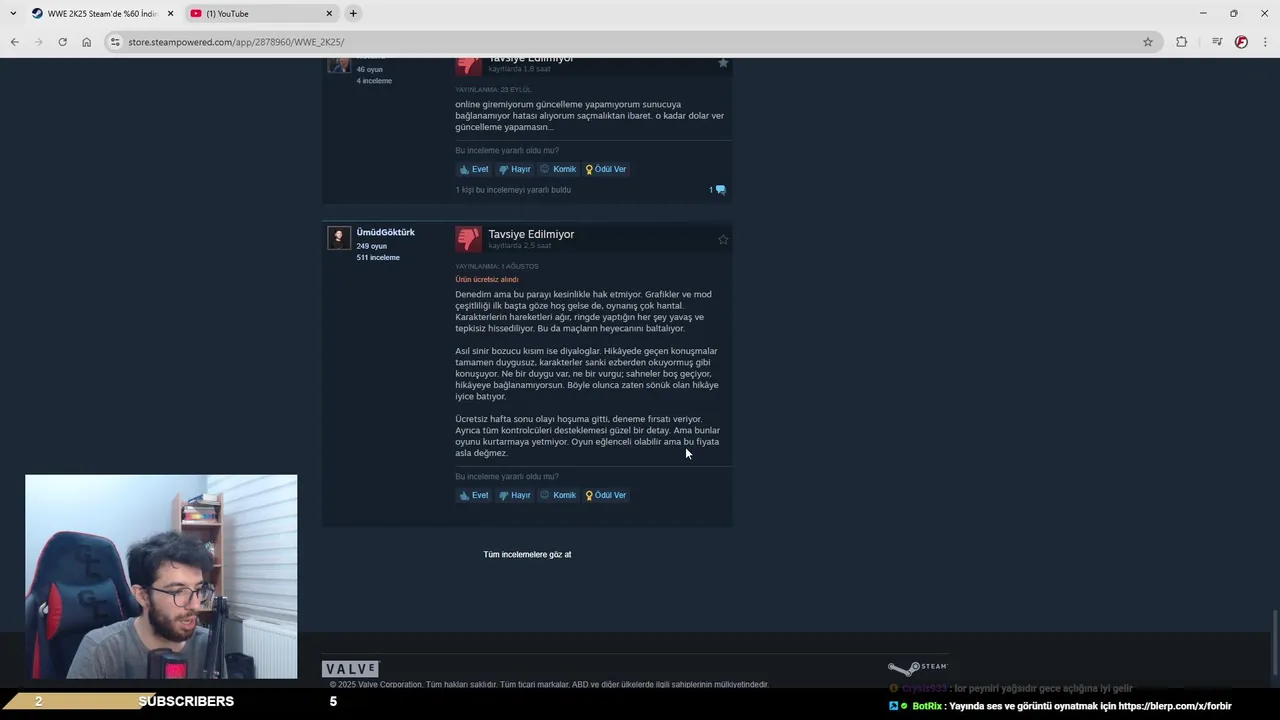Image resolution: width=1280 pixels, height=720 pixels.
Task: Reload the Steam store page
Action: (62, 42)
